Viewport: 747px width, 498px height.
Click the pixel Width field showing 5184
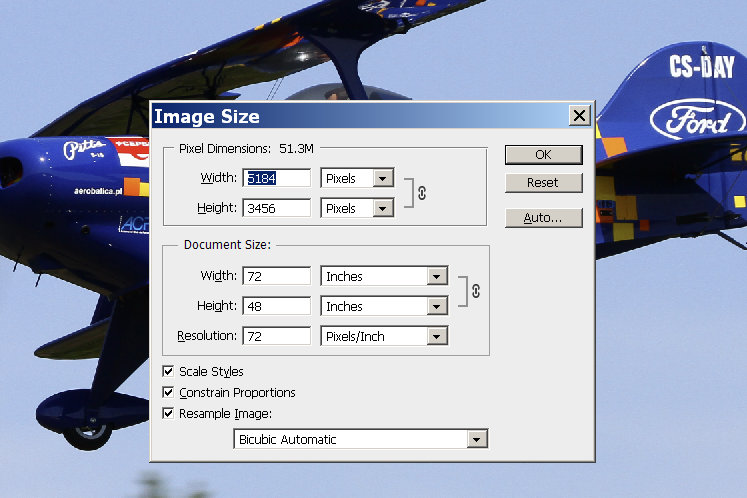[x=277, y=178]
